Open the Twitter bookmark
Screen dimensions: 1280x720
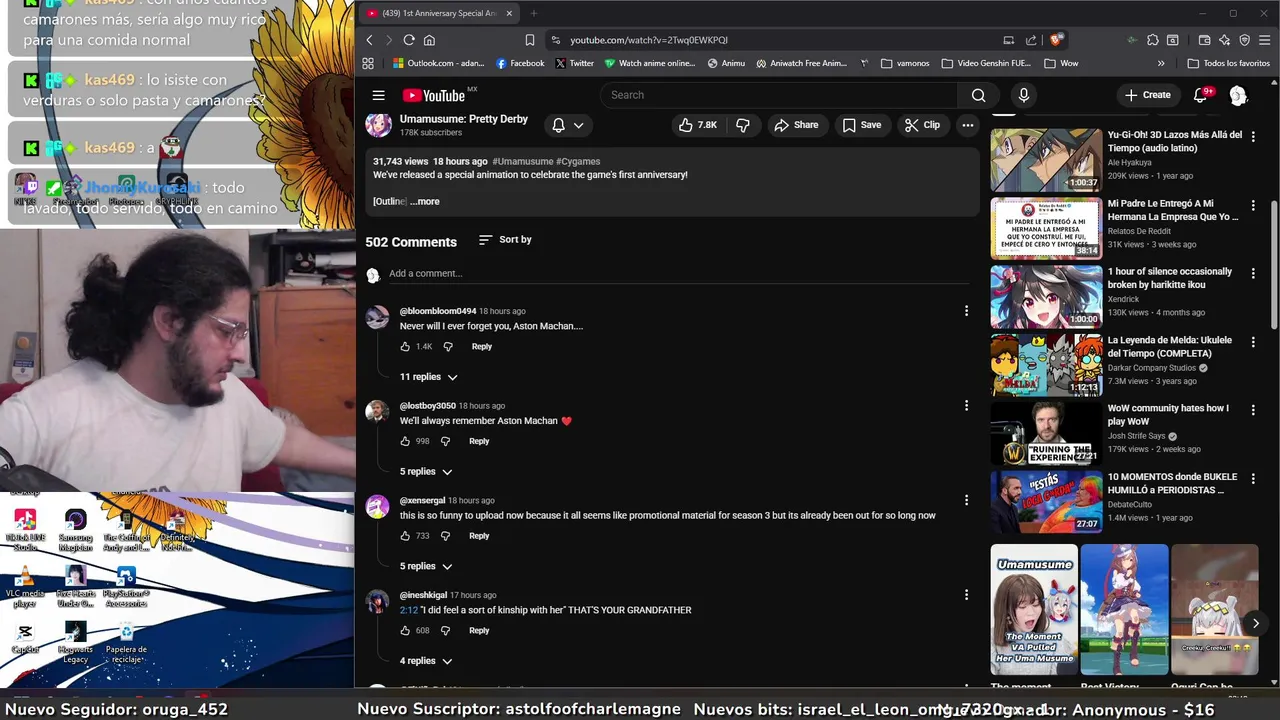coord(574,63)
